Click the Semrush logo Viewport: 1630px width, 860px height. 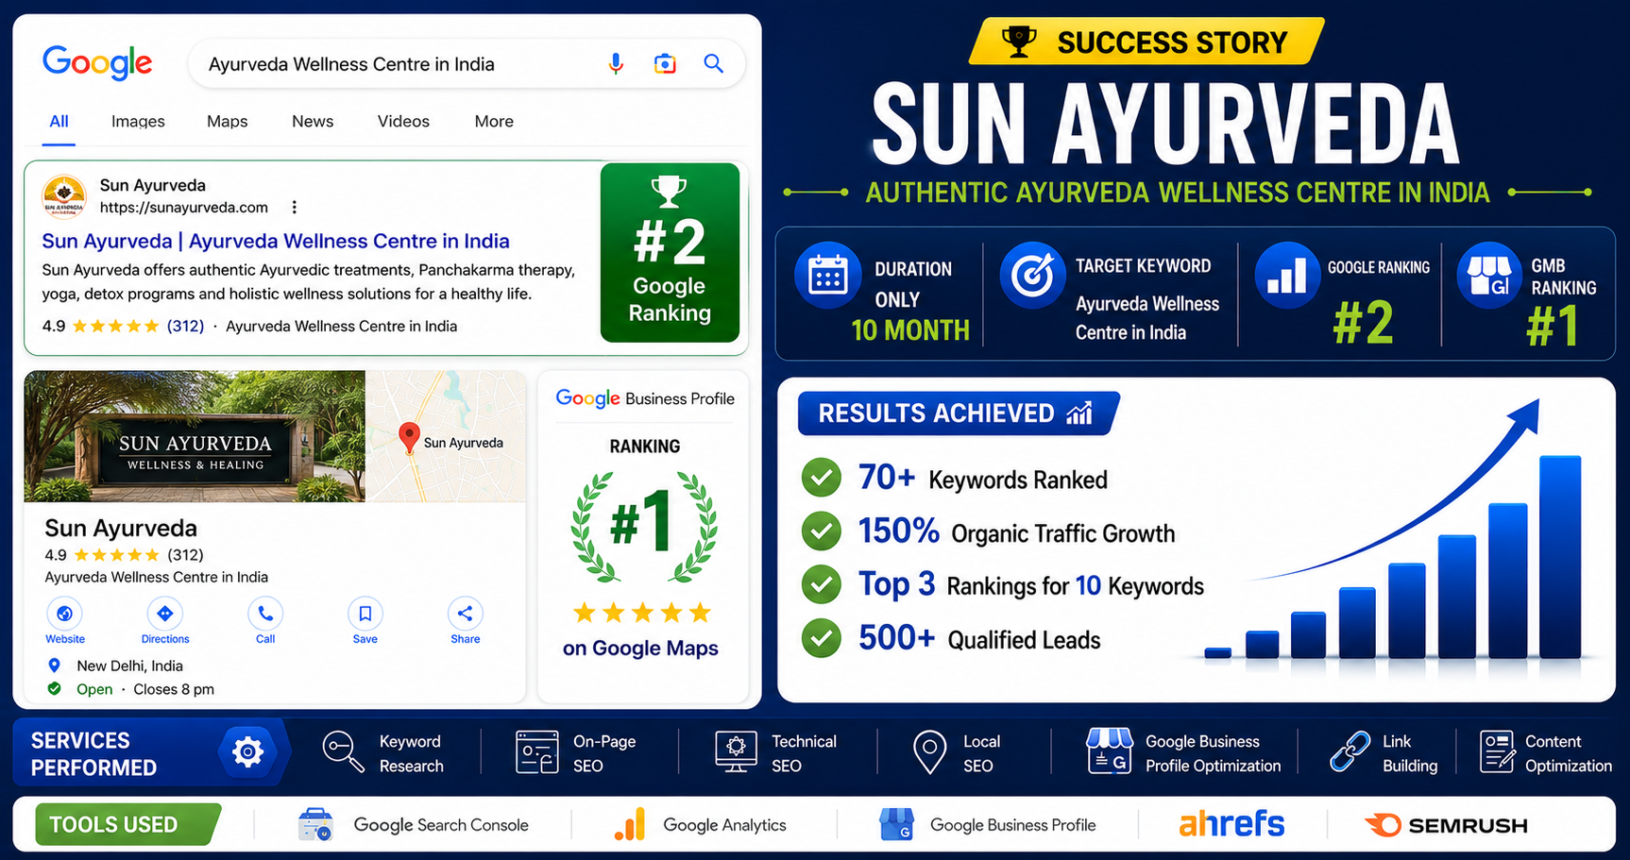tap(1446, 825)
